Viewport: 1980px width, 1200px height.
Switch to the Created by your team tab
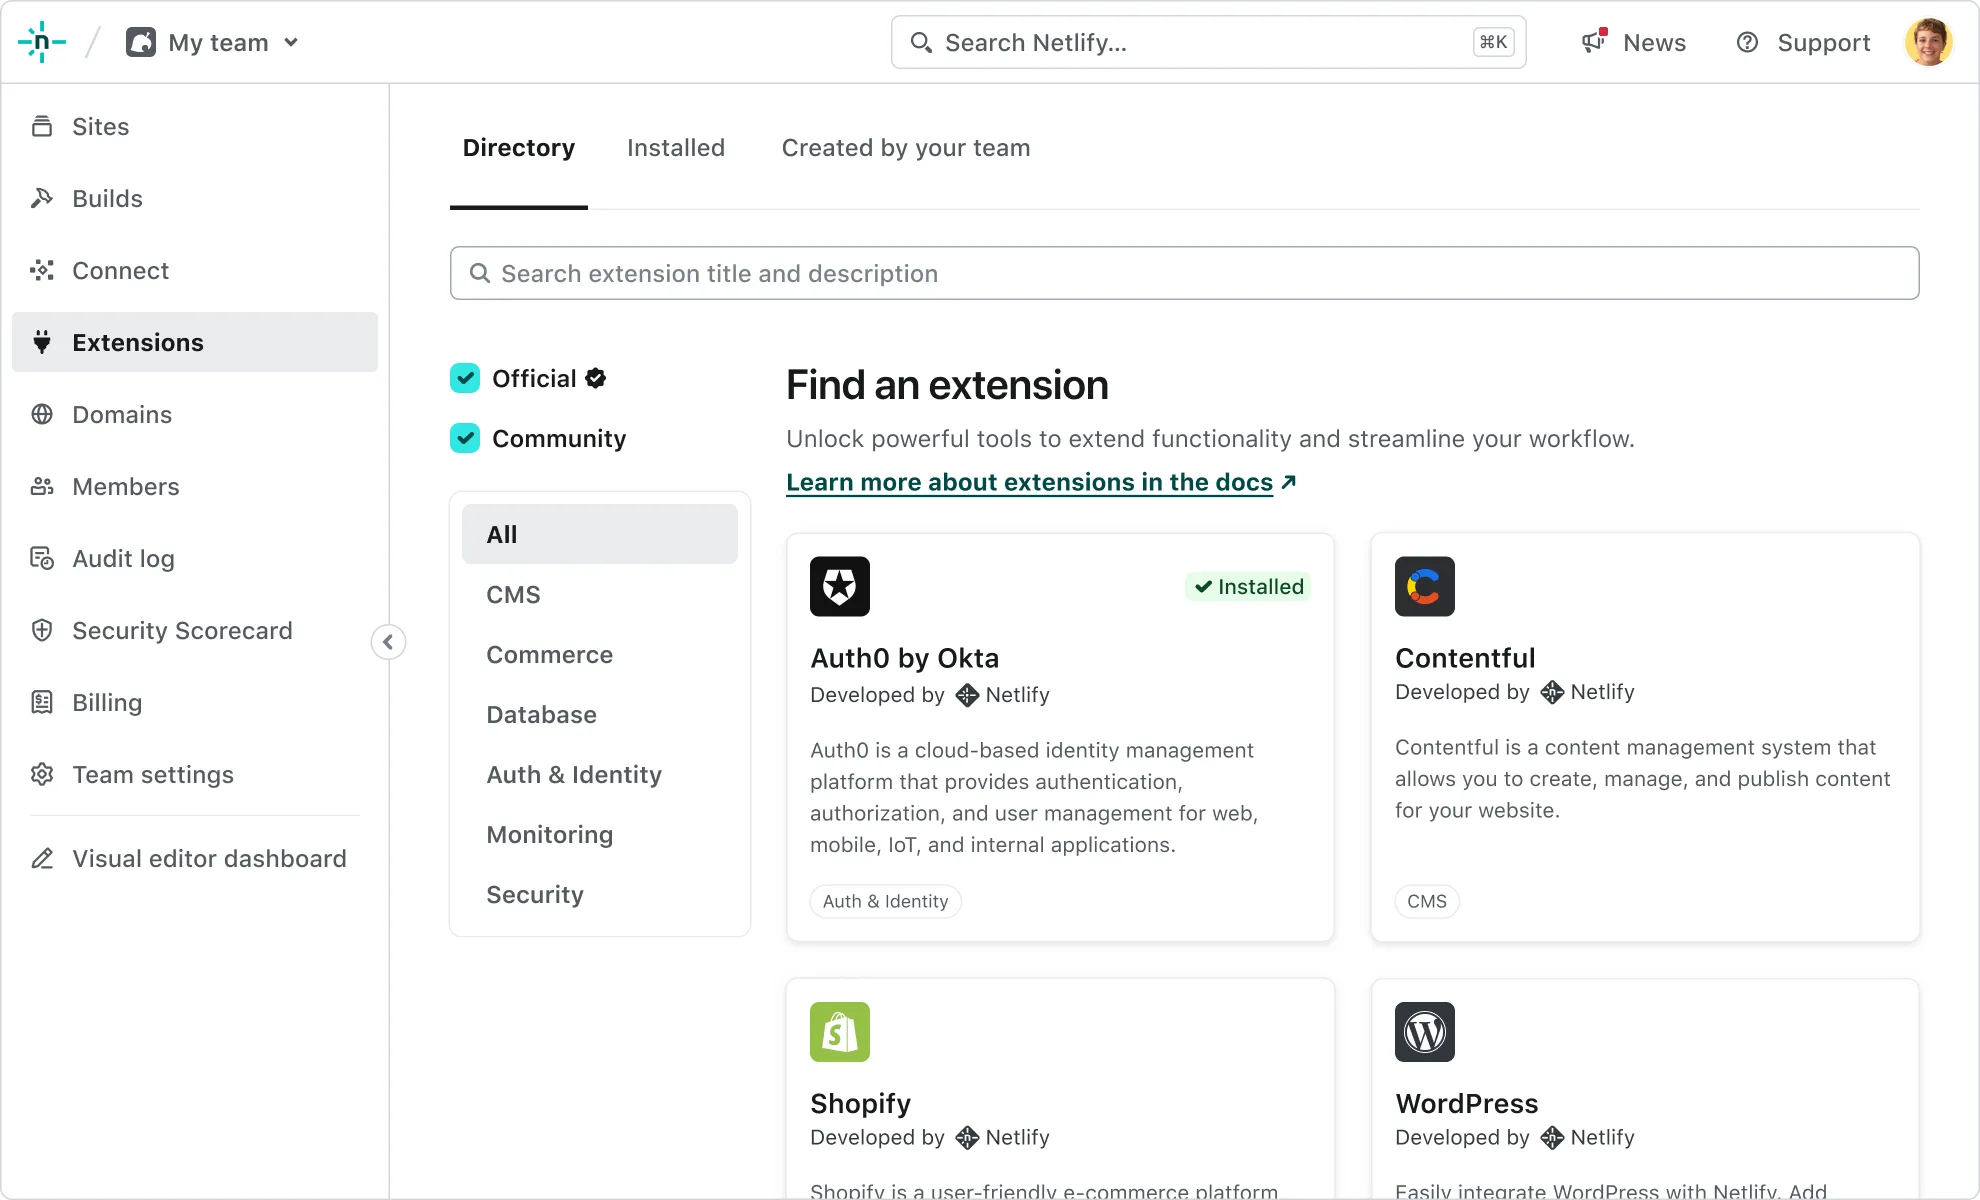click(x=907, y=149)
